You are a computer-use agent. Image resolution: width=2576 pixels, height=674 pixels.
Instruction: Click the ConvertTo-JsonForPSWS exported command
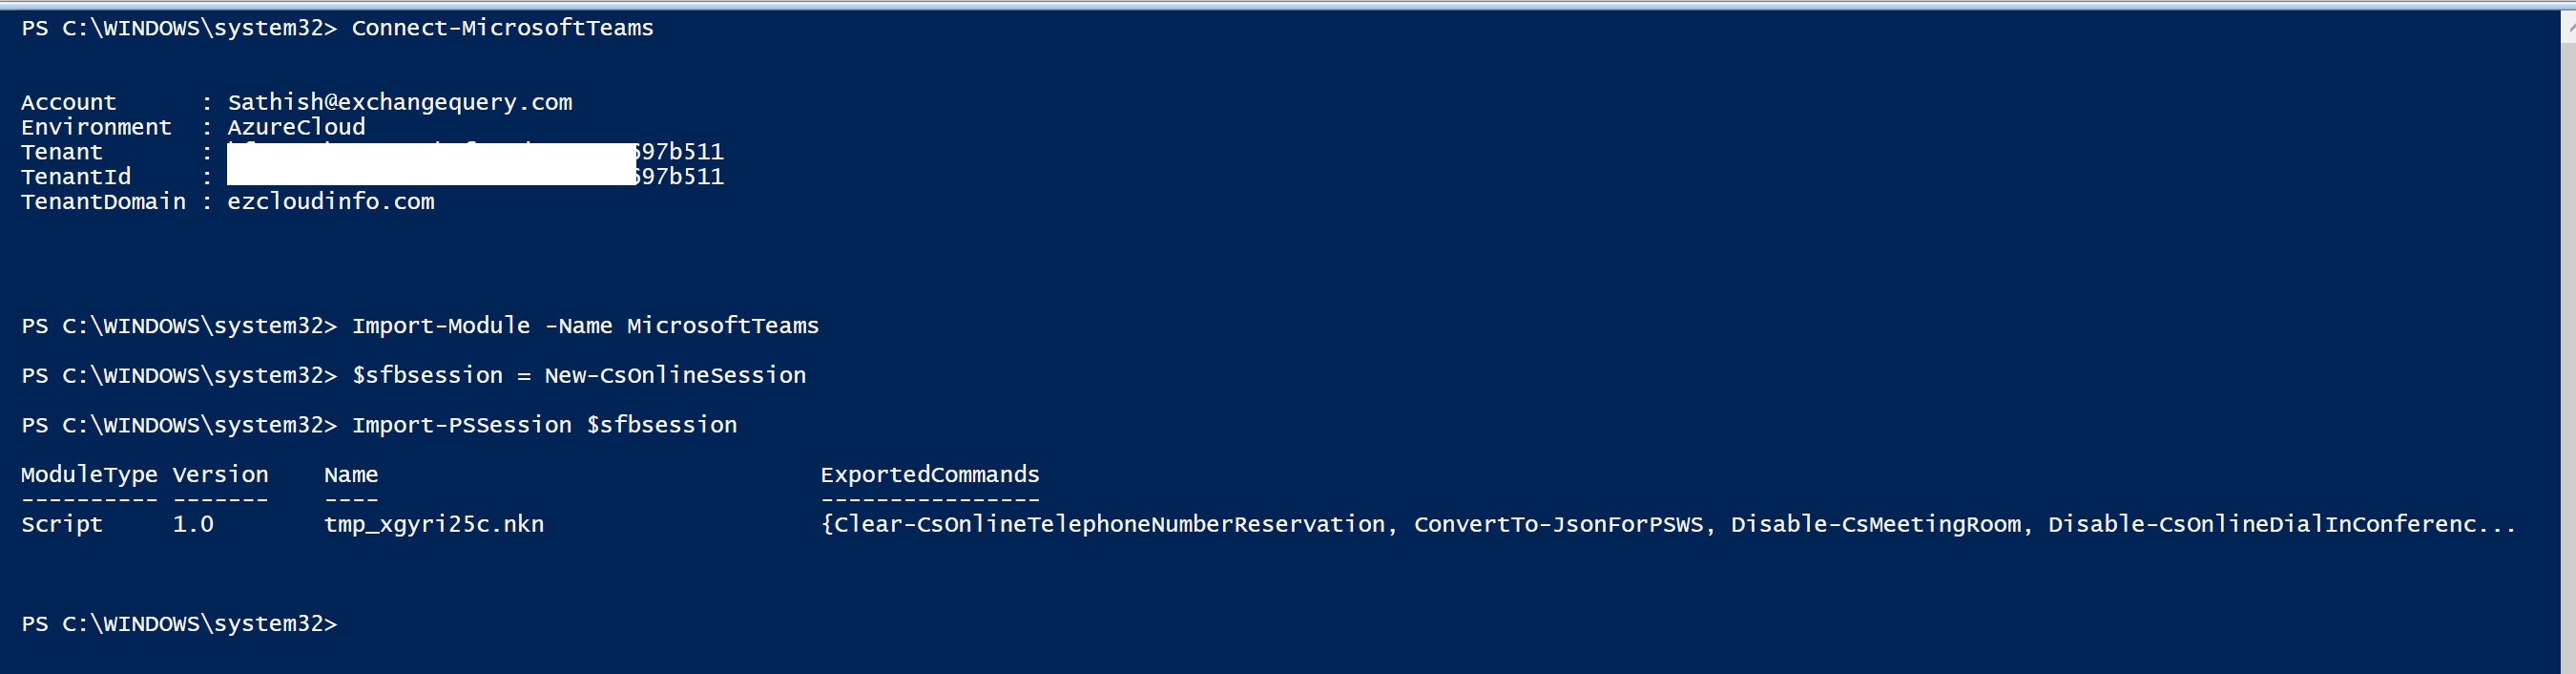(1558, 524)
